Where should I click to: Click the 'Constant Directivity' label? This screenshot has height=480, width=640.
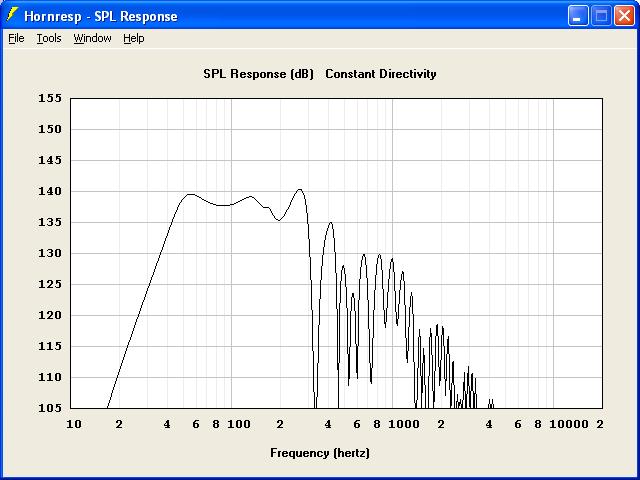click(x=381, y=74)
